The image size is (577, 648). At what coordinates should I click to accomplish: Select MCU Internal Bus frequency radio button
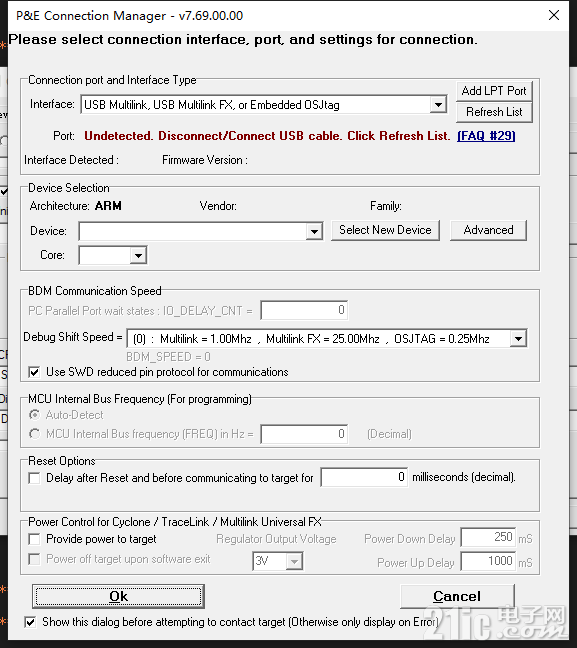click(x=34, y=434)
